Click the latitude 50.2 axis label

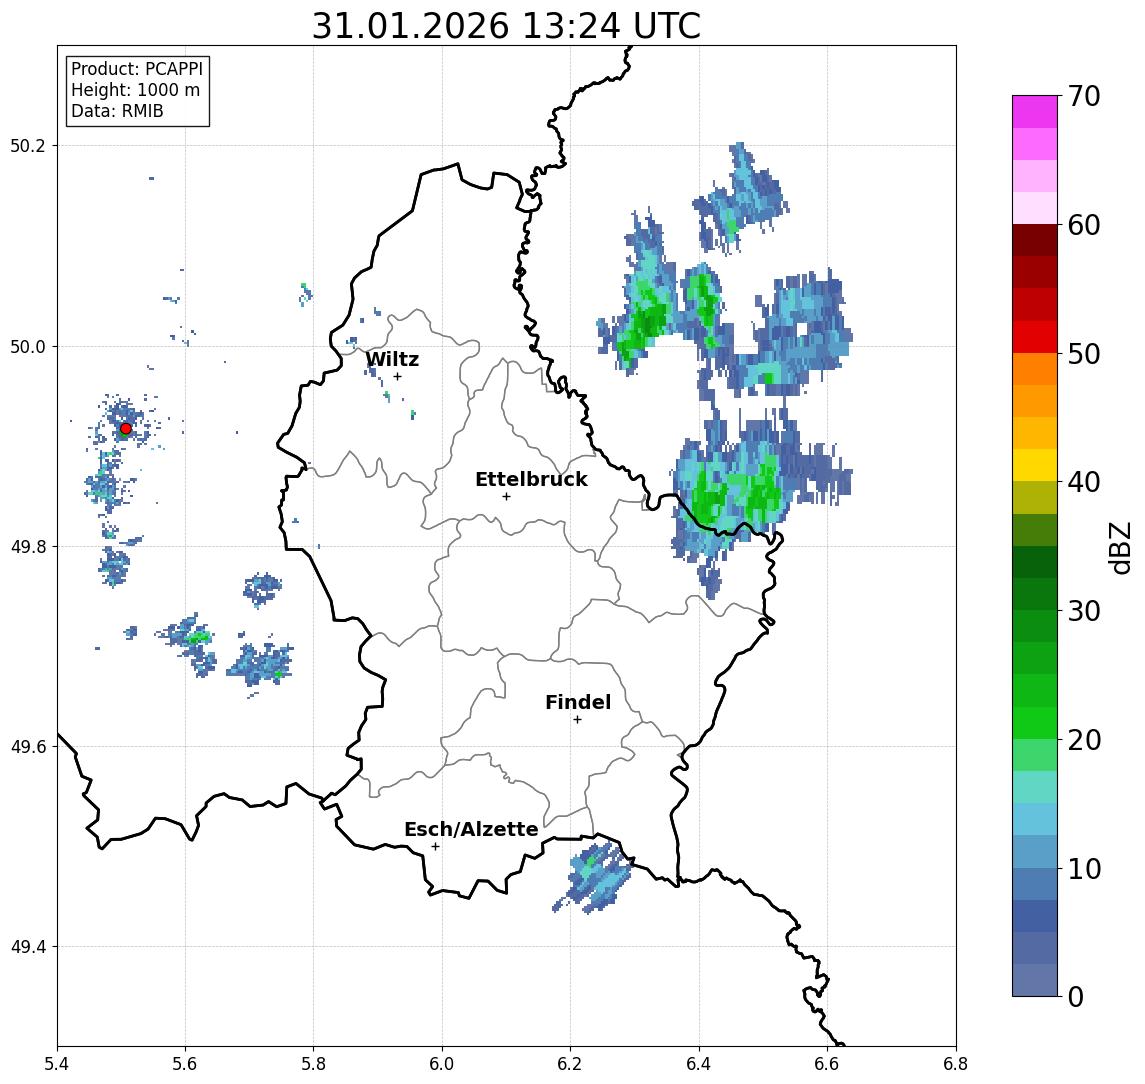click(x=28, y=145)
